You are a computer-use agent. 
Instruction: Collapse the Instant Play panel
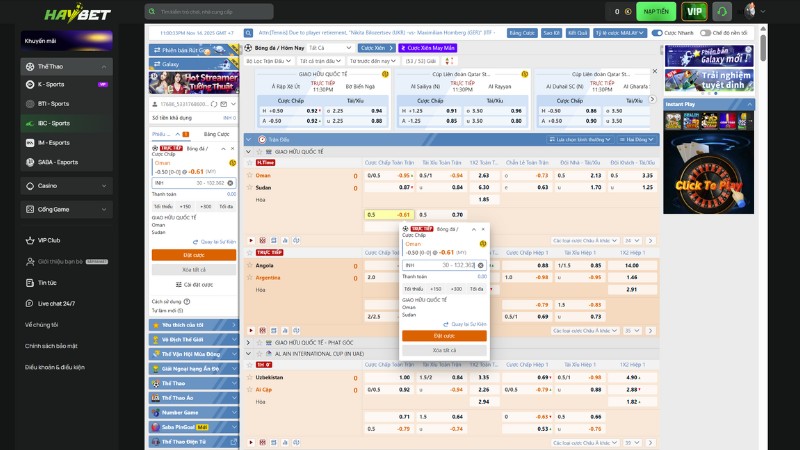(x=749, y=104)
